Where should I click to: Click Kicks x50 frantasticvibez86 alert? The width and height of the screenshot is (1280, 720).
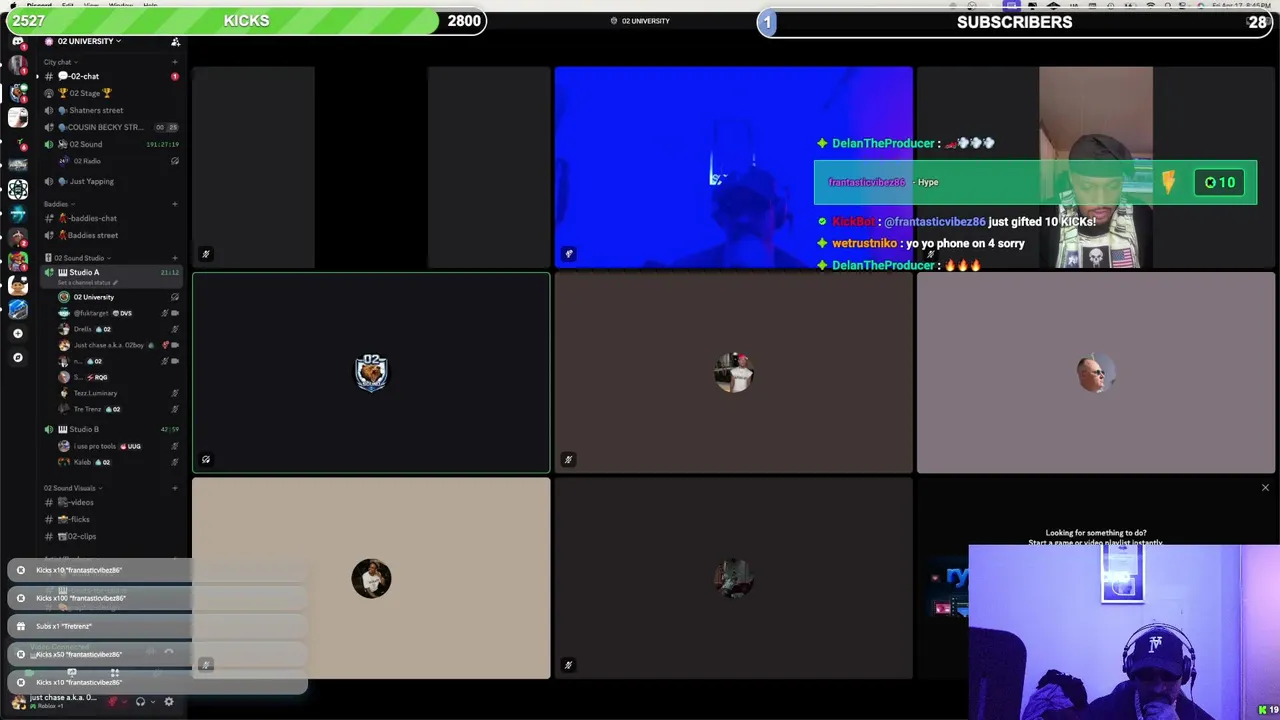158,654
